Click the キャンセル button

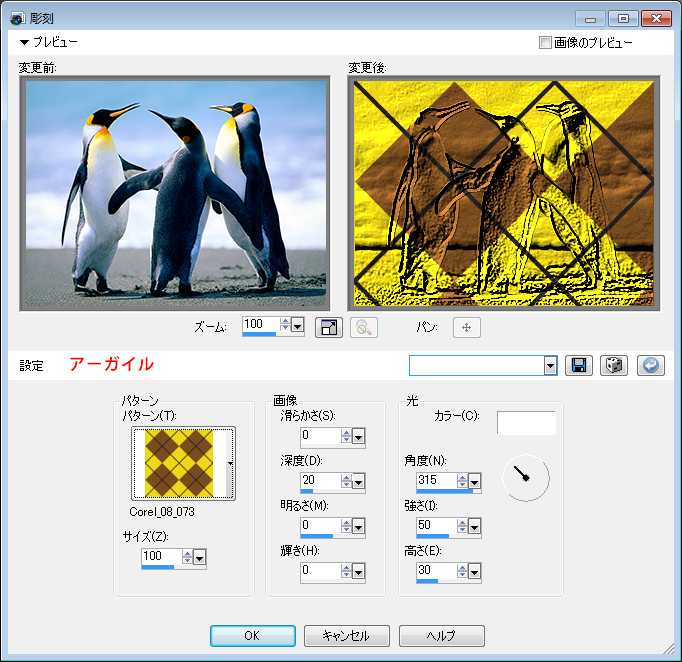click(345, 636)
